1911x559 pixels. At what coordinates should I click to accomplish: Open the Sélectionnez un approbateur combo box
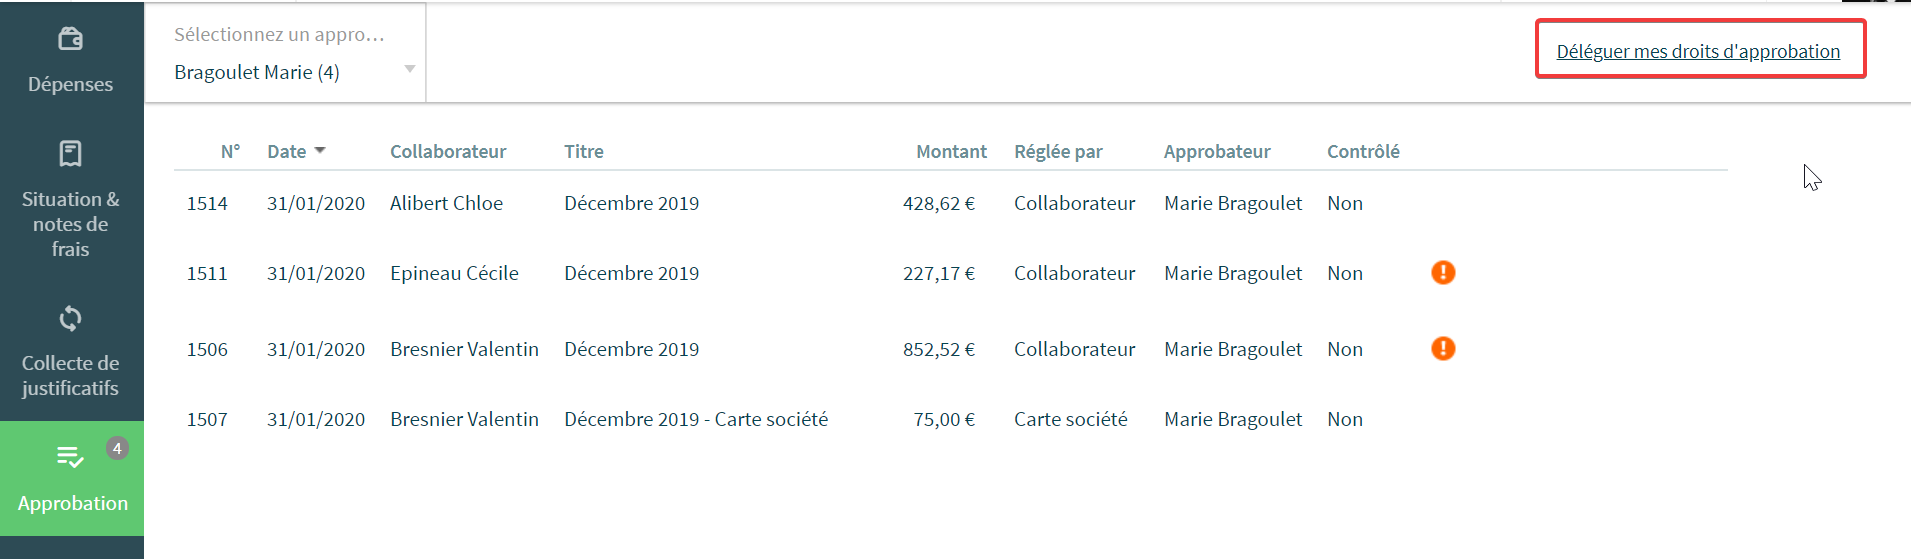click(286, 53)
